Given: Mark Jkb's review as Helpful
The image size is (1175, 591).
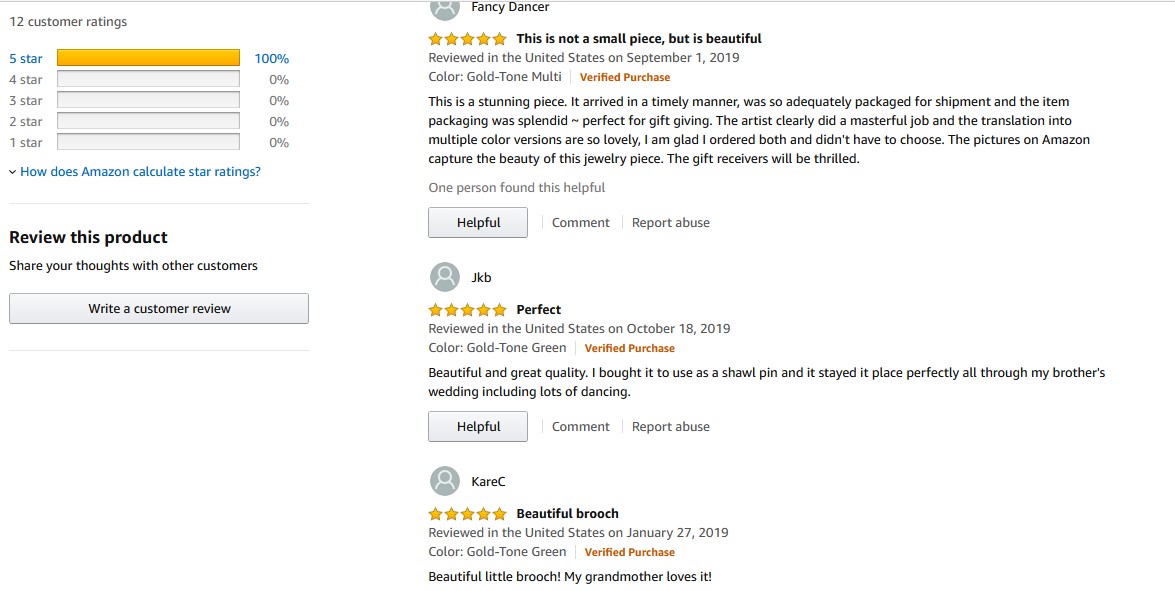Looking at the screenshot, I should [x=478, y=427].
